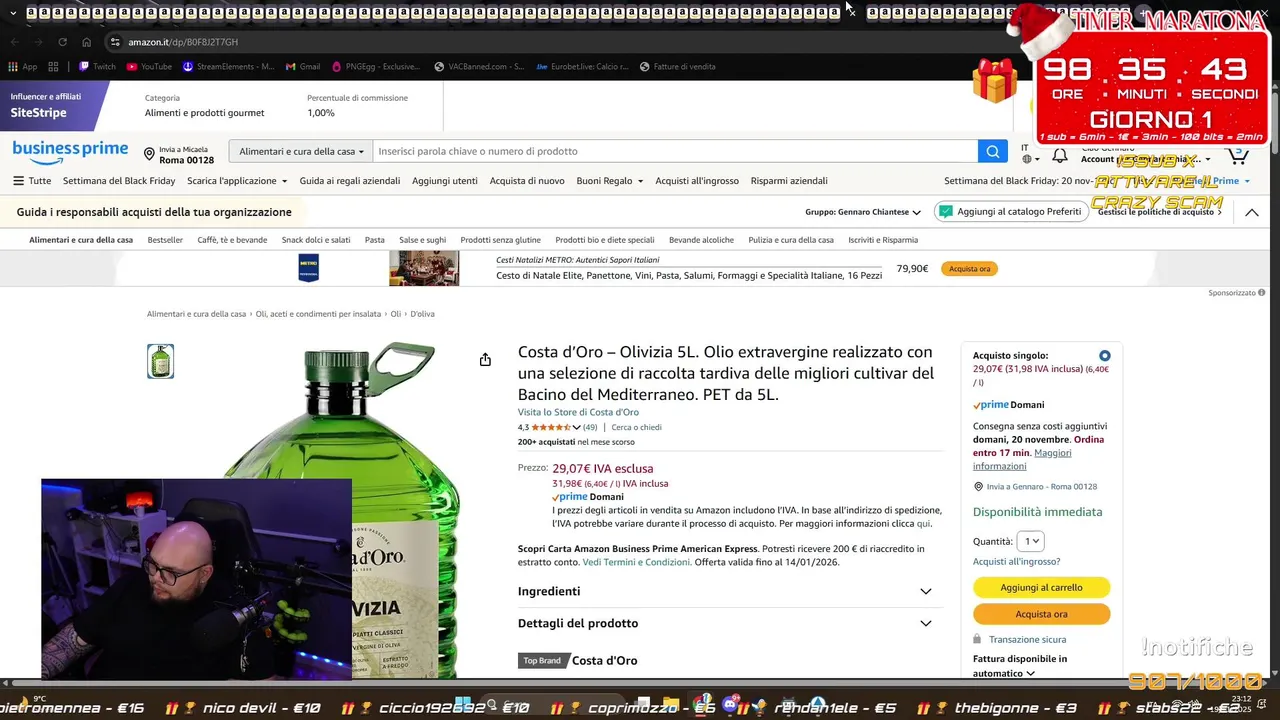1280x720 pixels.
Task: Select the Snack dolci e salati tab
Action: coord(316,240)
